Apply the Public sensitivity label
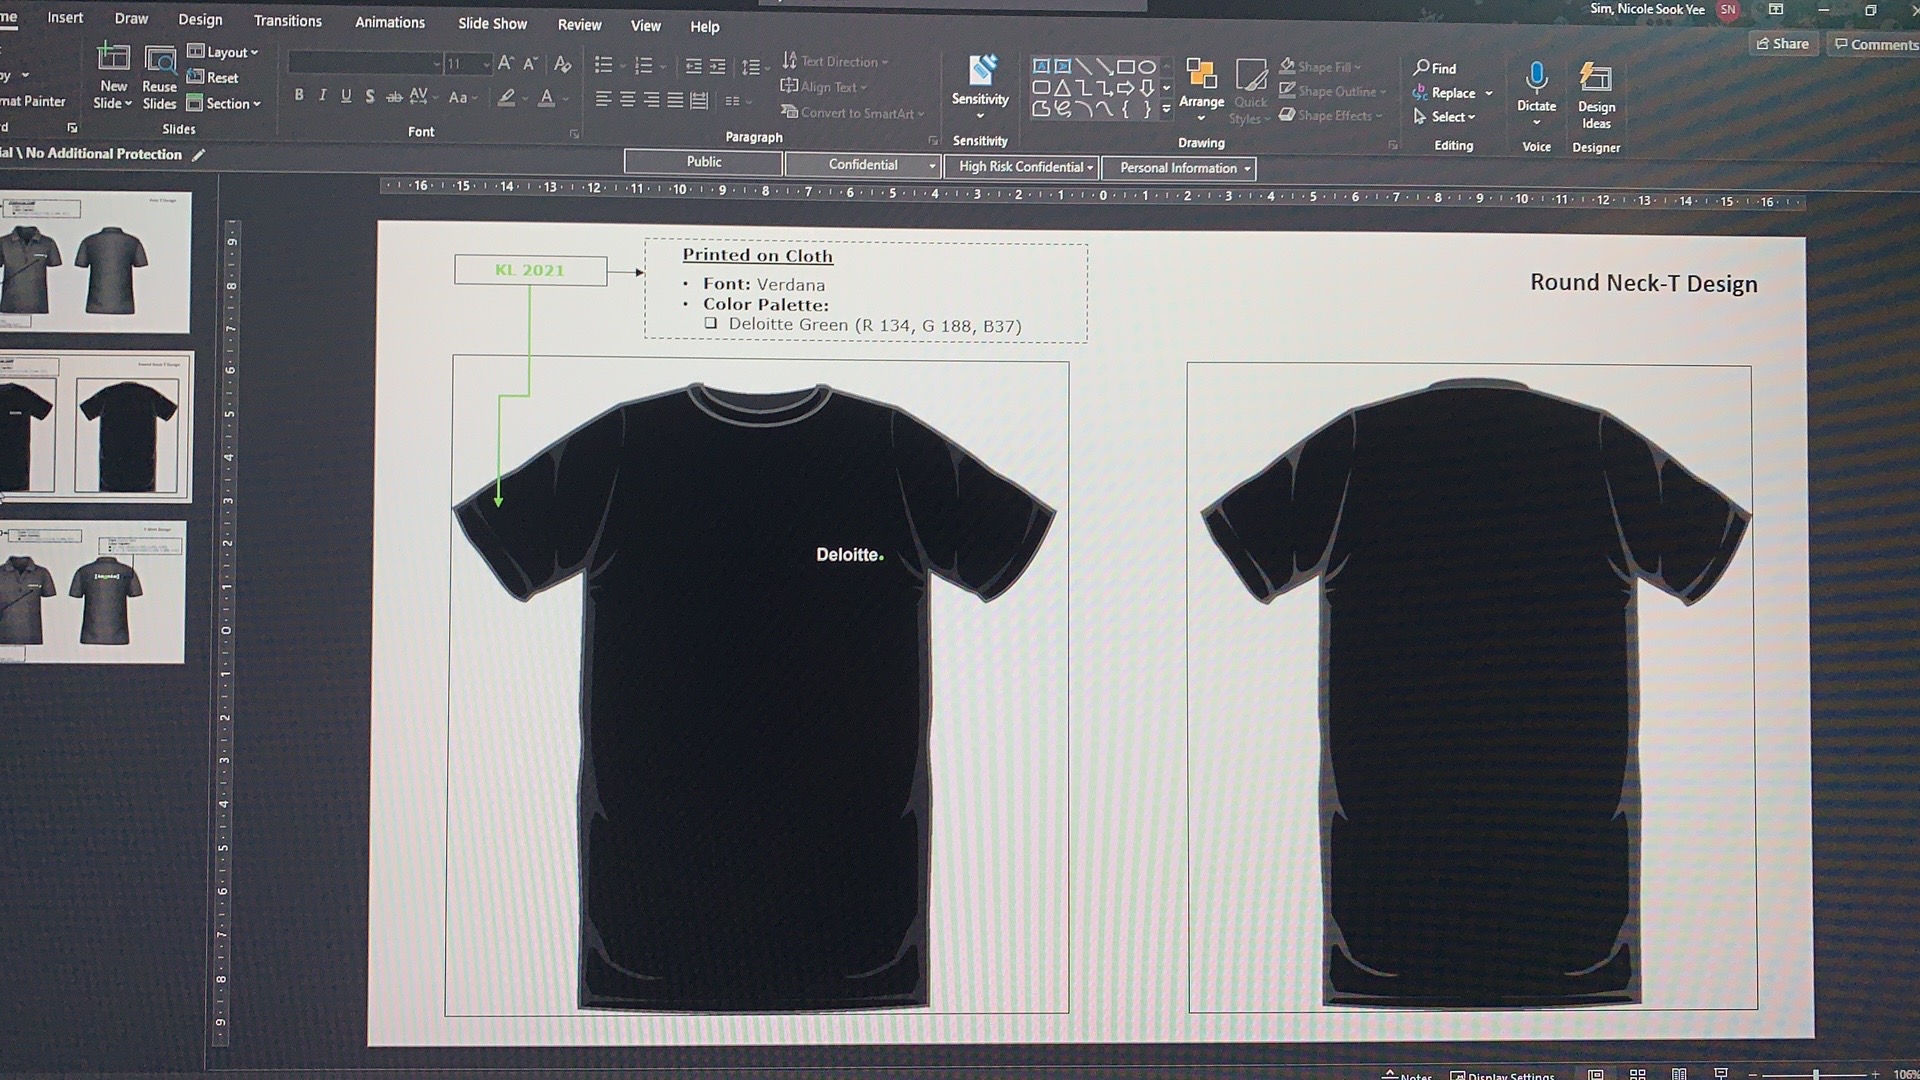This screenshot has width=1920, height=1080. (703, 162)
